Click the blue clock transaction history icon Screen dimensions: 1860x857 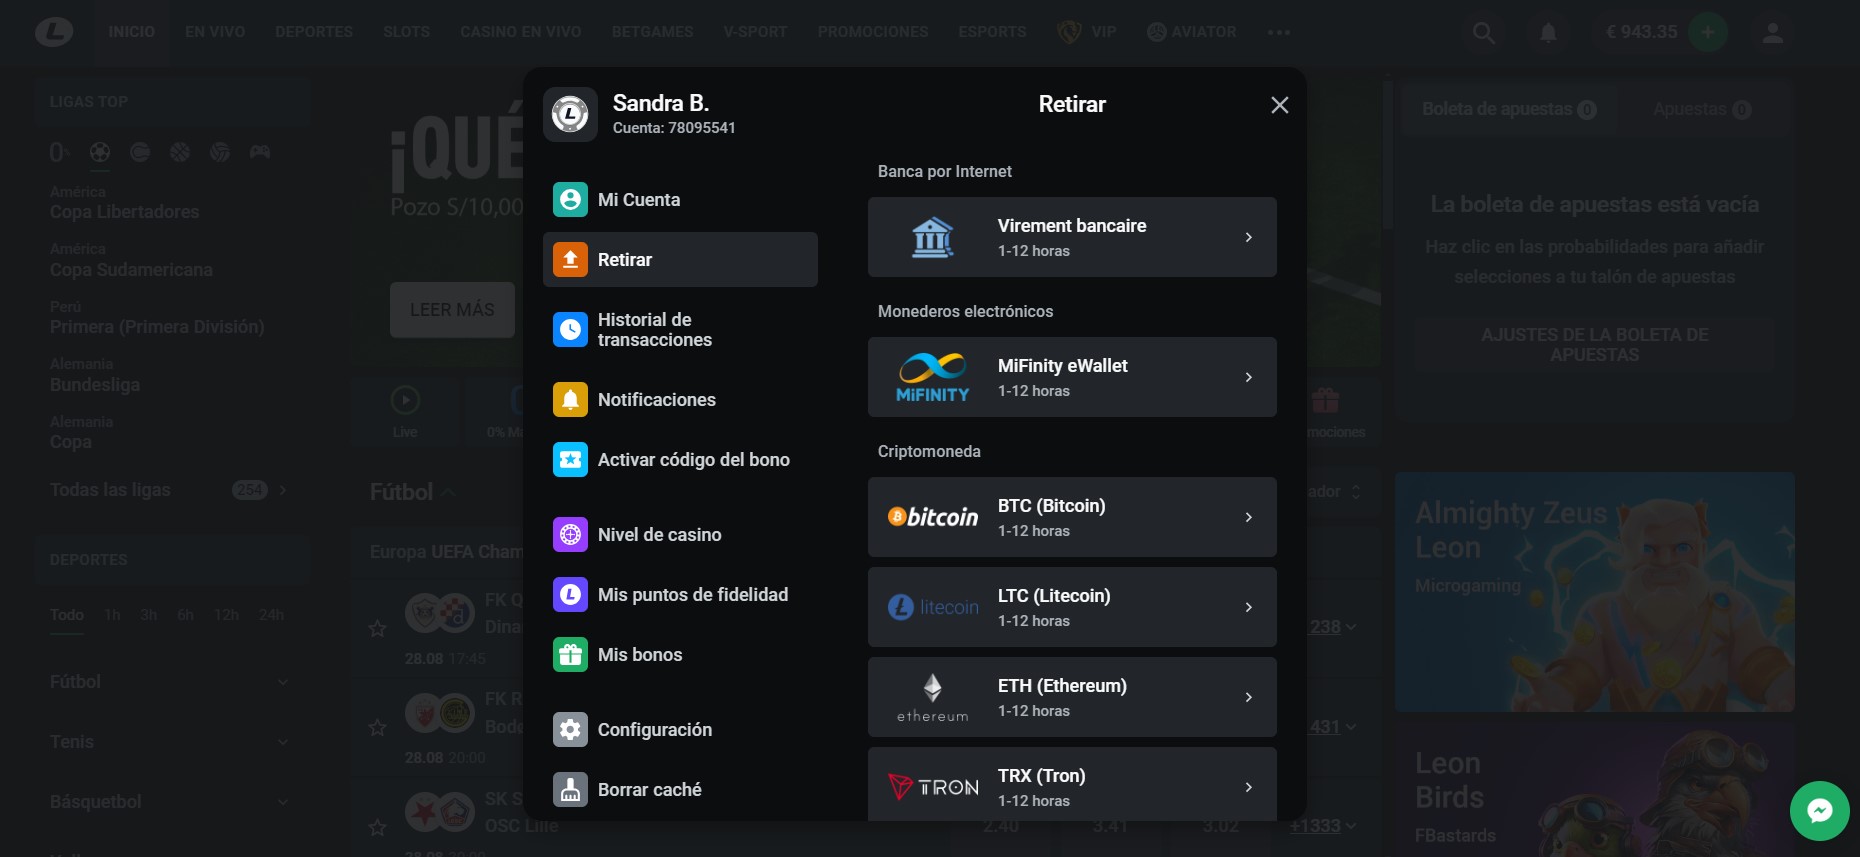point(570,330)
